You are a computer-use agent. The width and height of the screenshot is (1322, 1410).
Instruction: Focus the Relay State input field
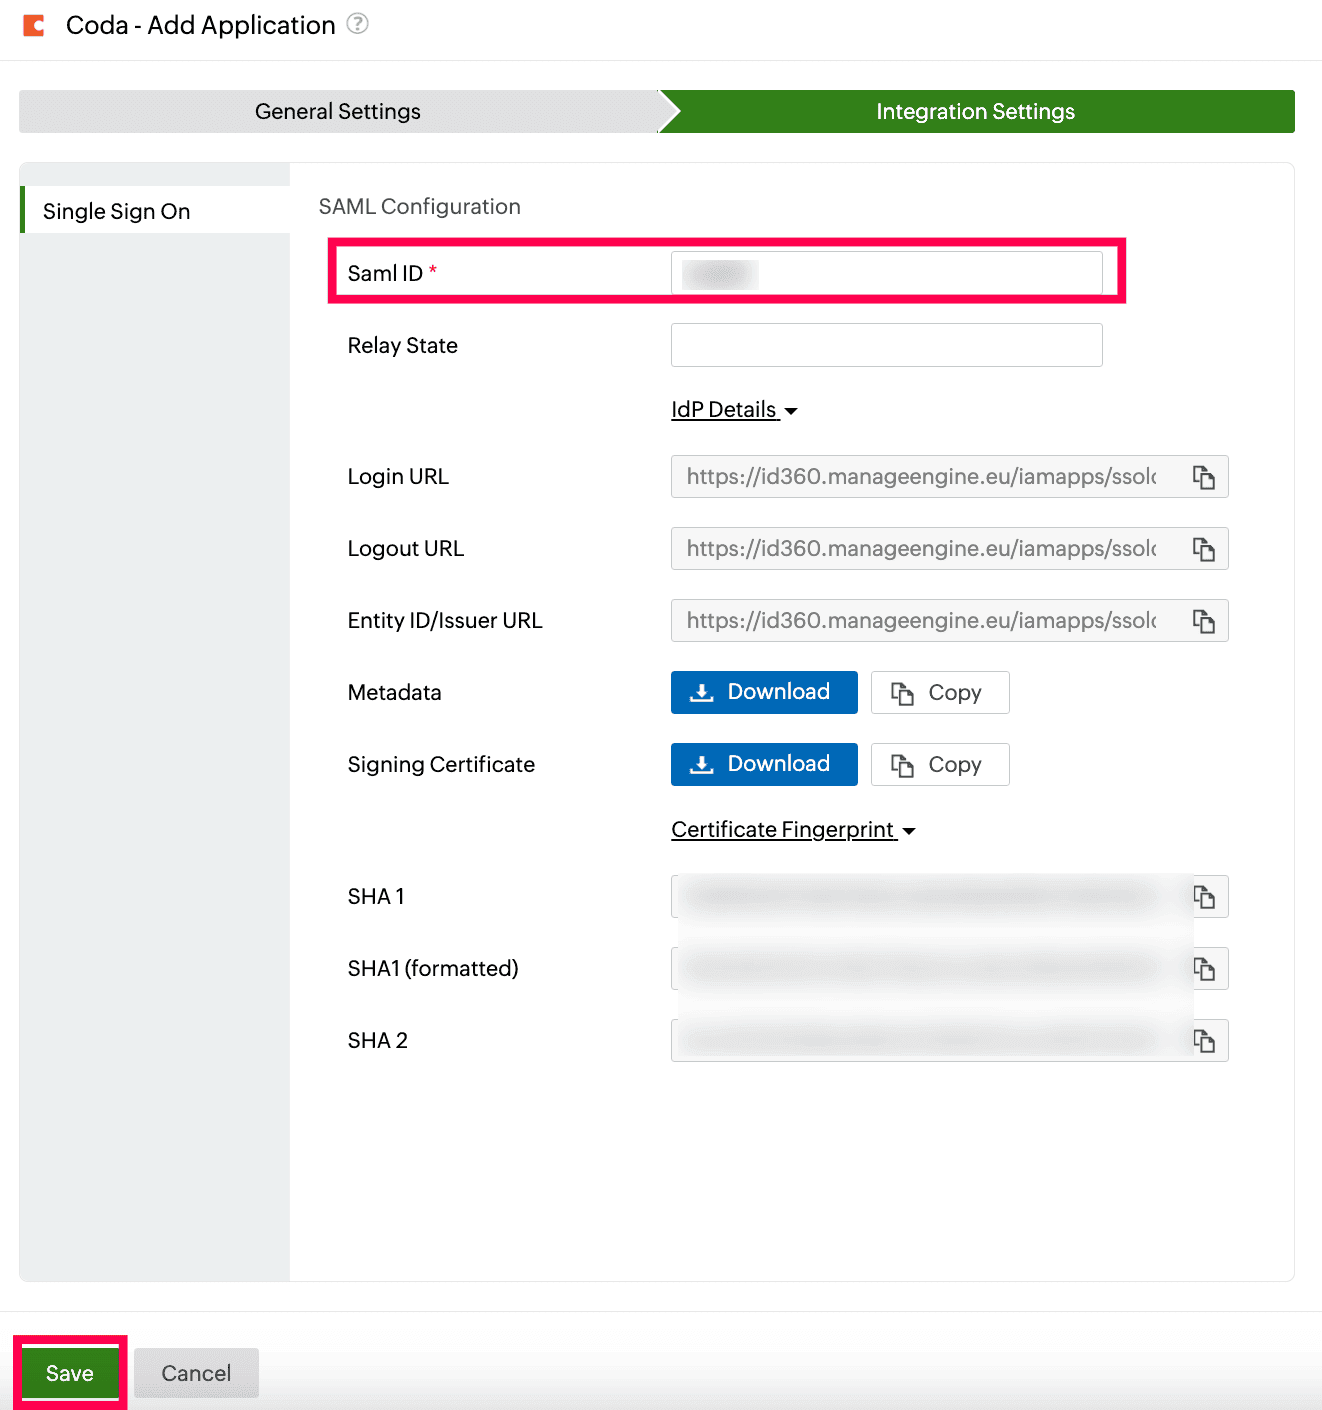tap(886, 345)
